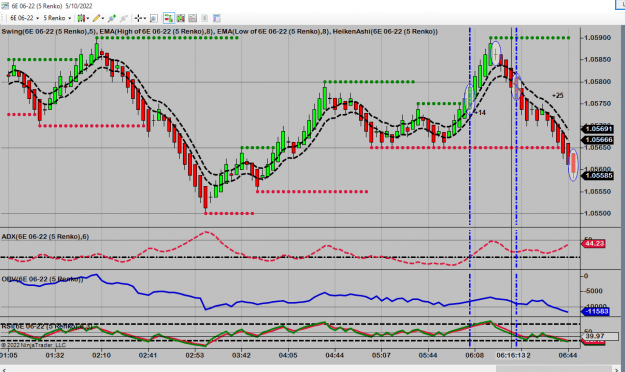Open the Data Series icon

[181, 18]
